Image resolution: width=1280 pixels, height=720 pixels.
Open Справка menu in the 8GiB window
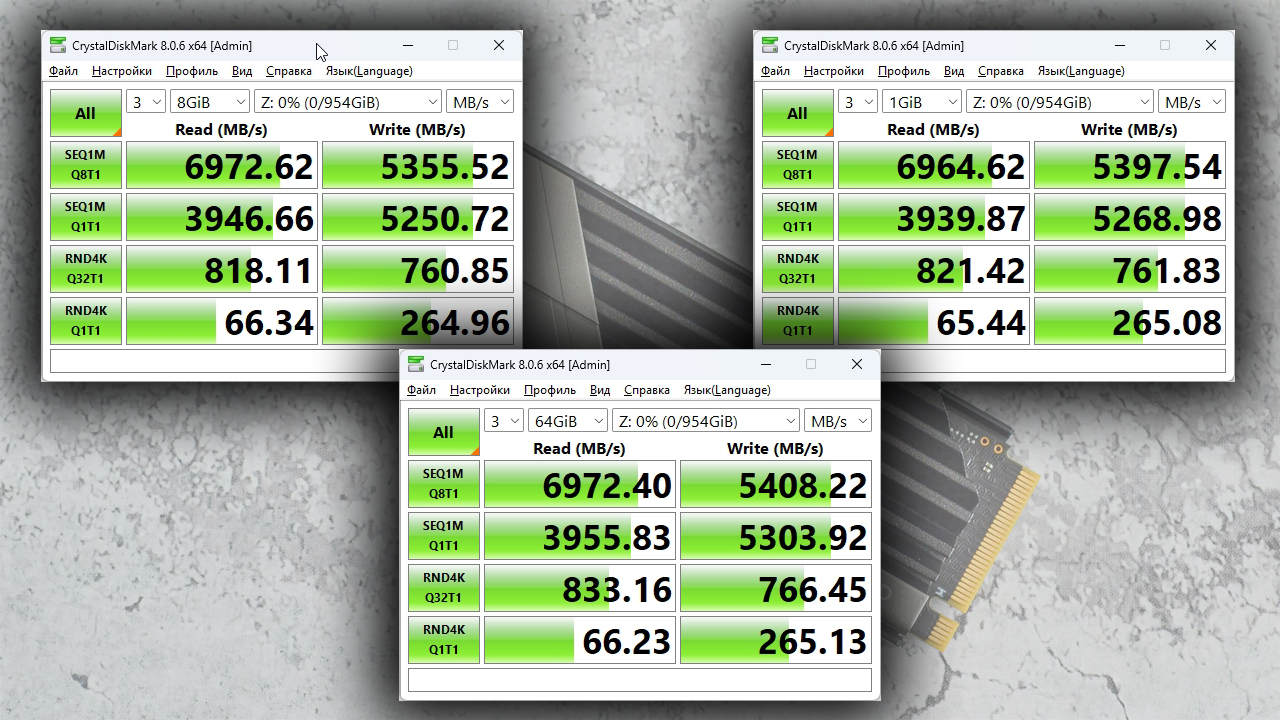[289, 71]
